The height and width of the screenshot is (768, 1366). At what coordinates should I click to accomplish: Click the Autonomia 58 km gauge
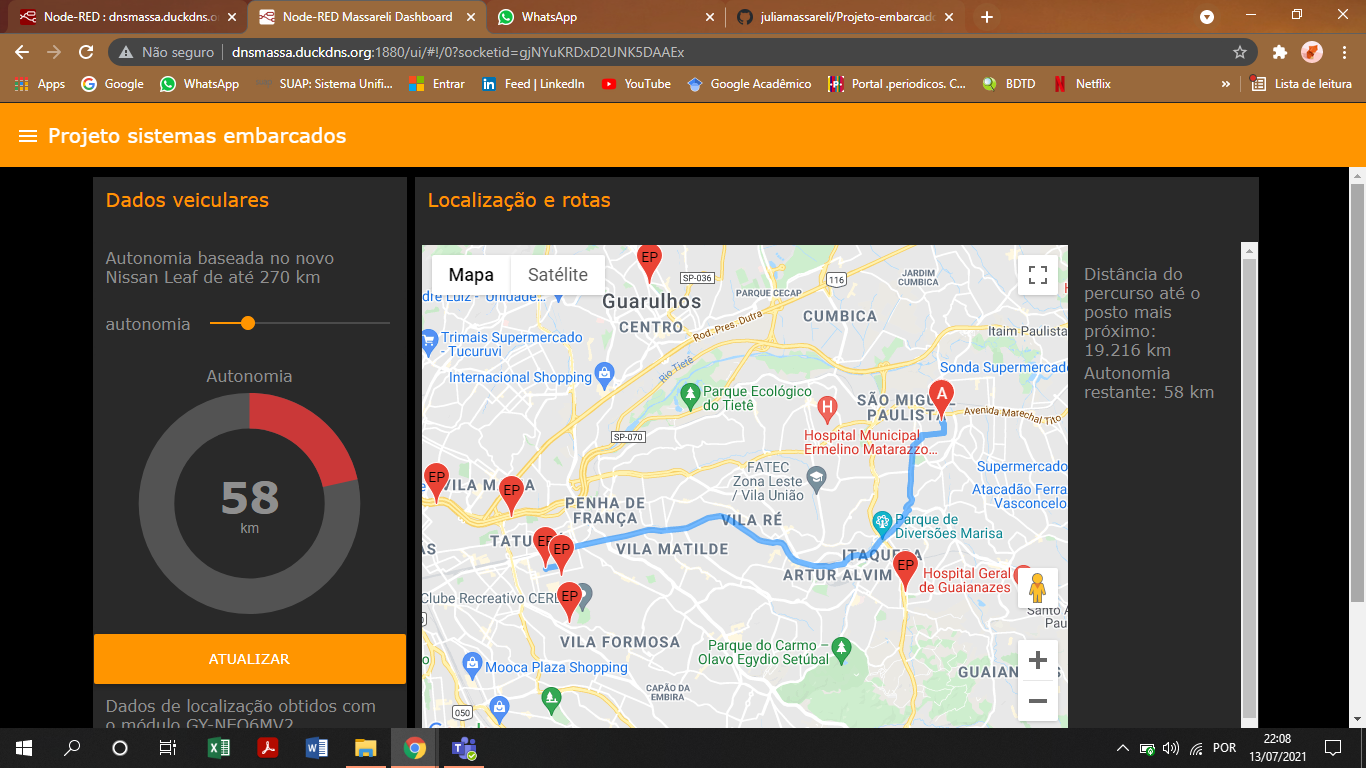[249, 503]
